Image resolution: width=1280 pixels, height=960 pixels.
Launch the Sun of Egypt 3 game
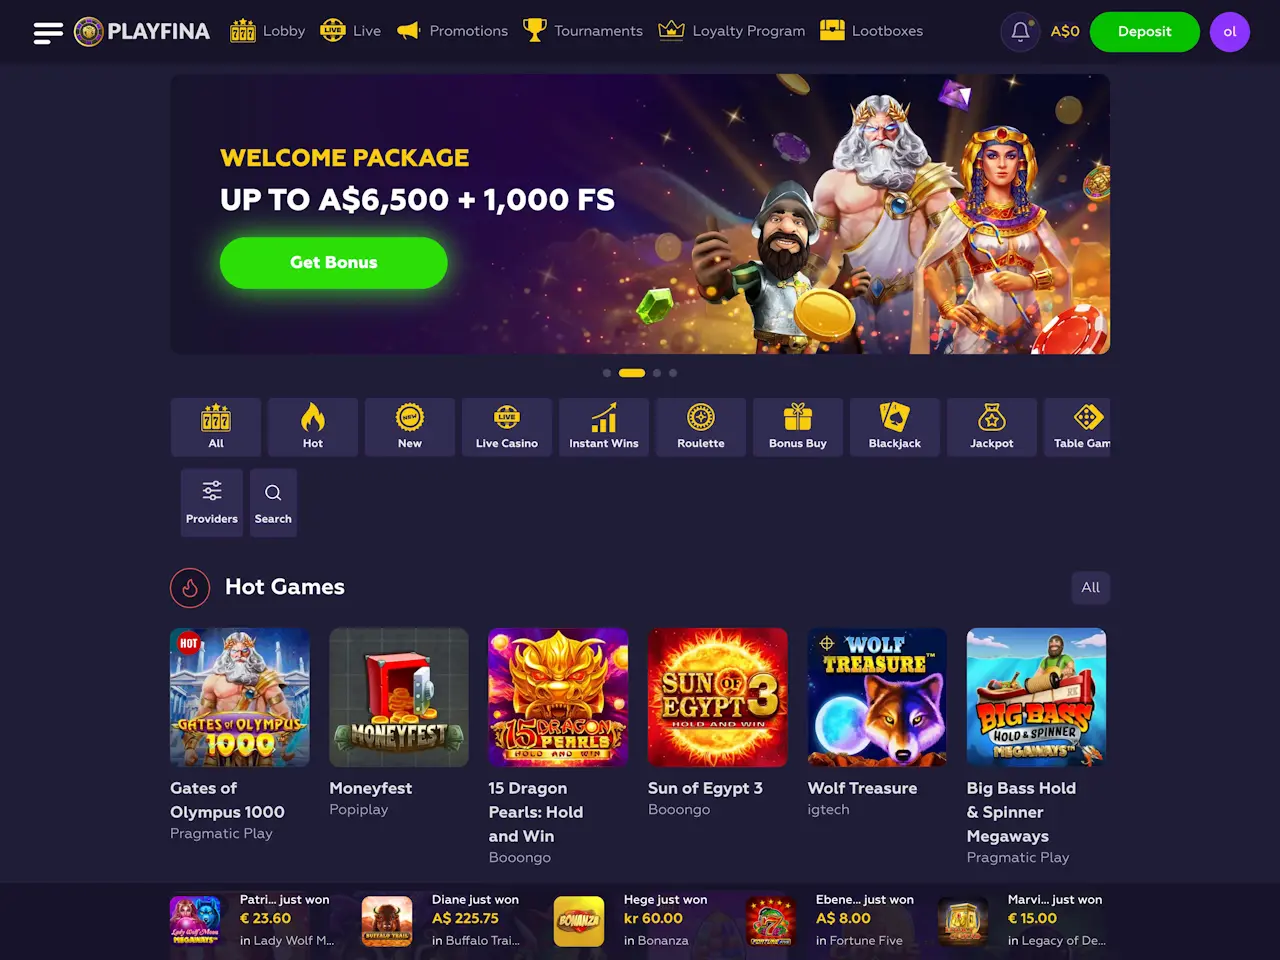click(x=718, y=697)
